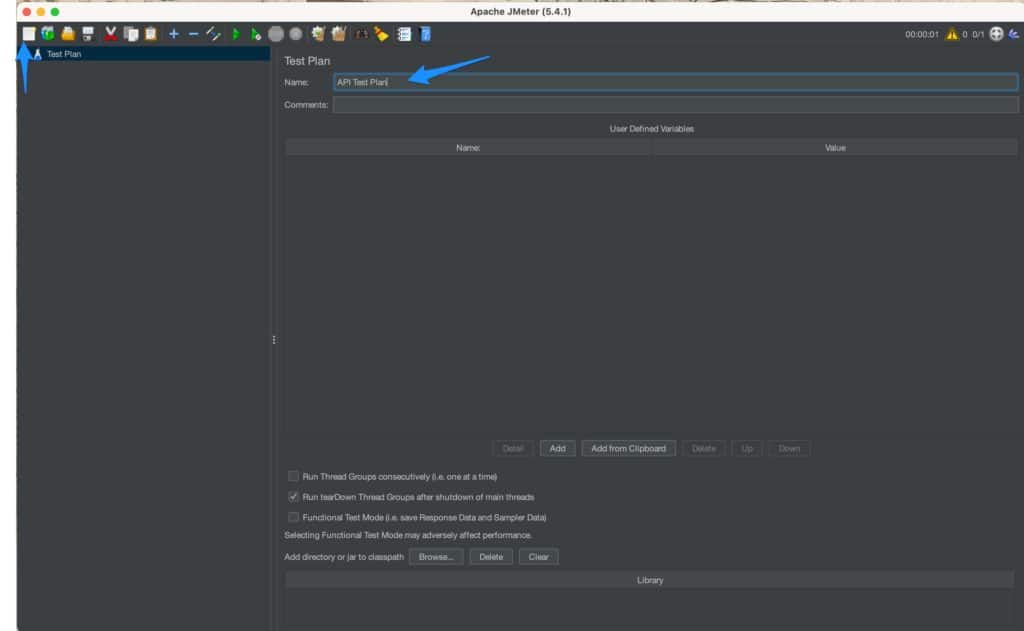The width and height of the screenshot is (1024, 631).
Task: Click the Down button
Action: tap(789, 449)
